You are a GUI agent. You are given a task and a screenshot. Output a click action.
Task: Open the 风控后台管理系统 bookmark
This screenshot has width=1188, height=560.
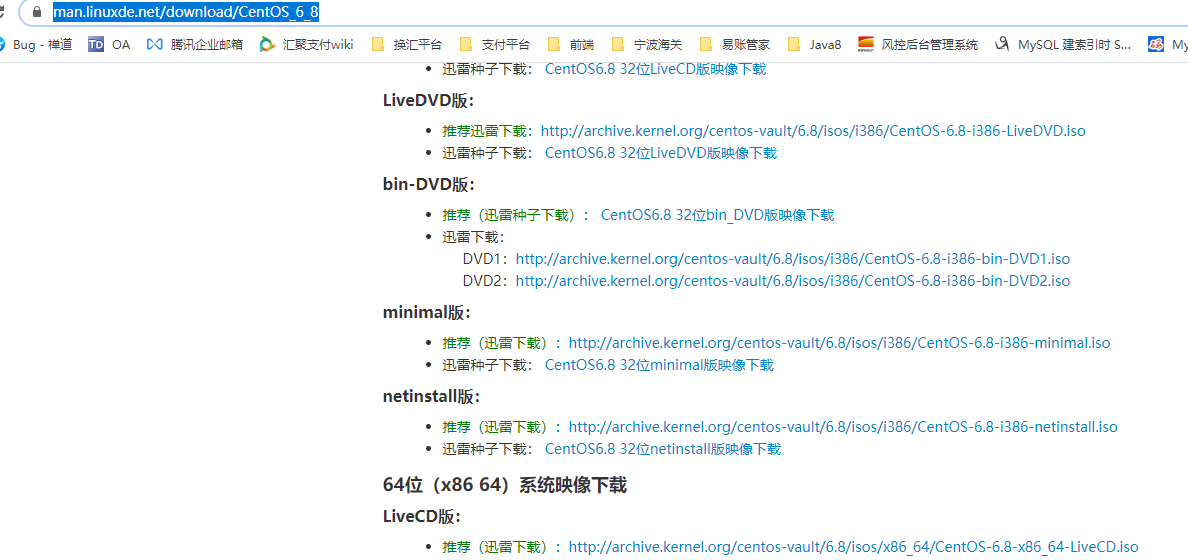[x=918, y=45]
